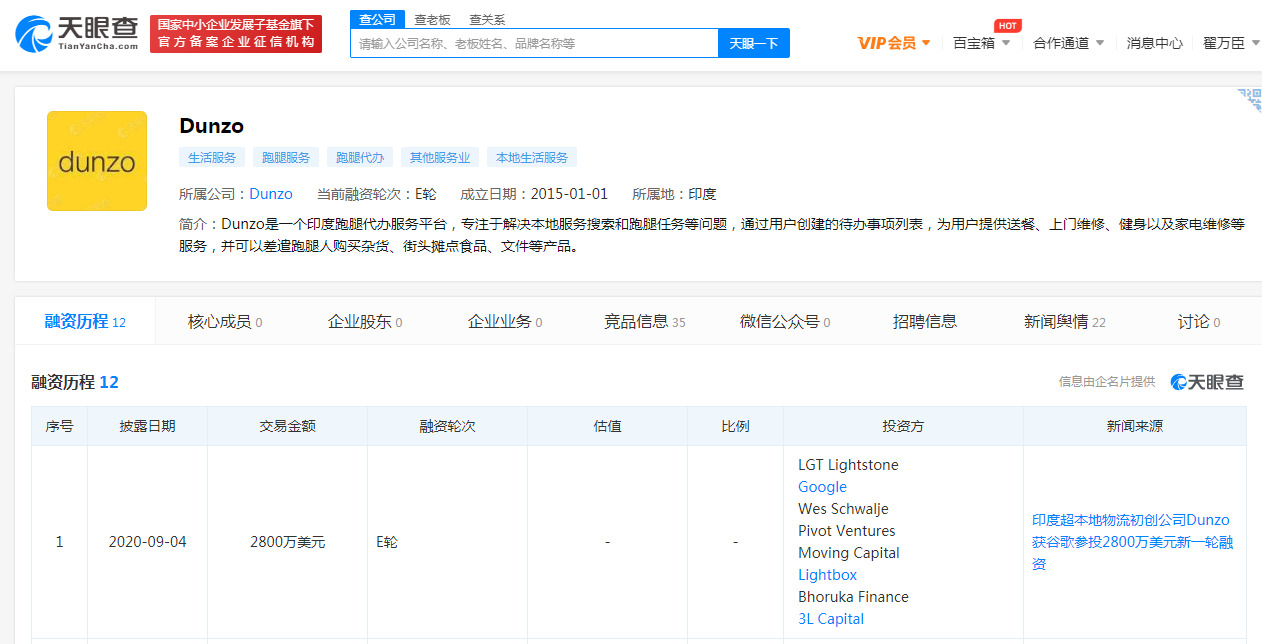Expand the VIP会员 dropdown
1262x644 pixels.
(894, 43)
